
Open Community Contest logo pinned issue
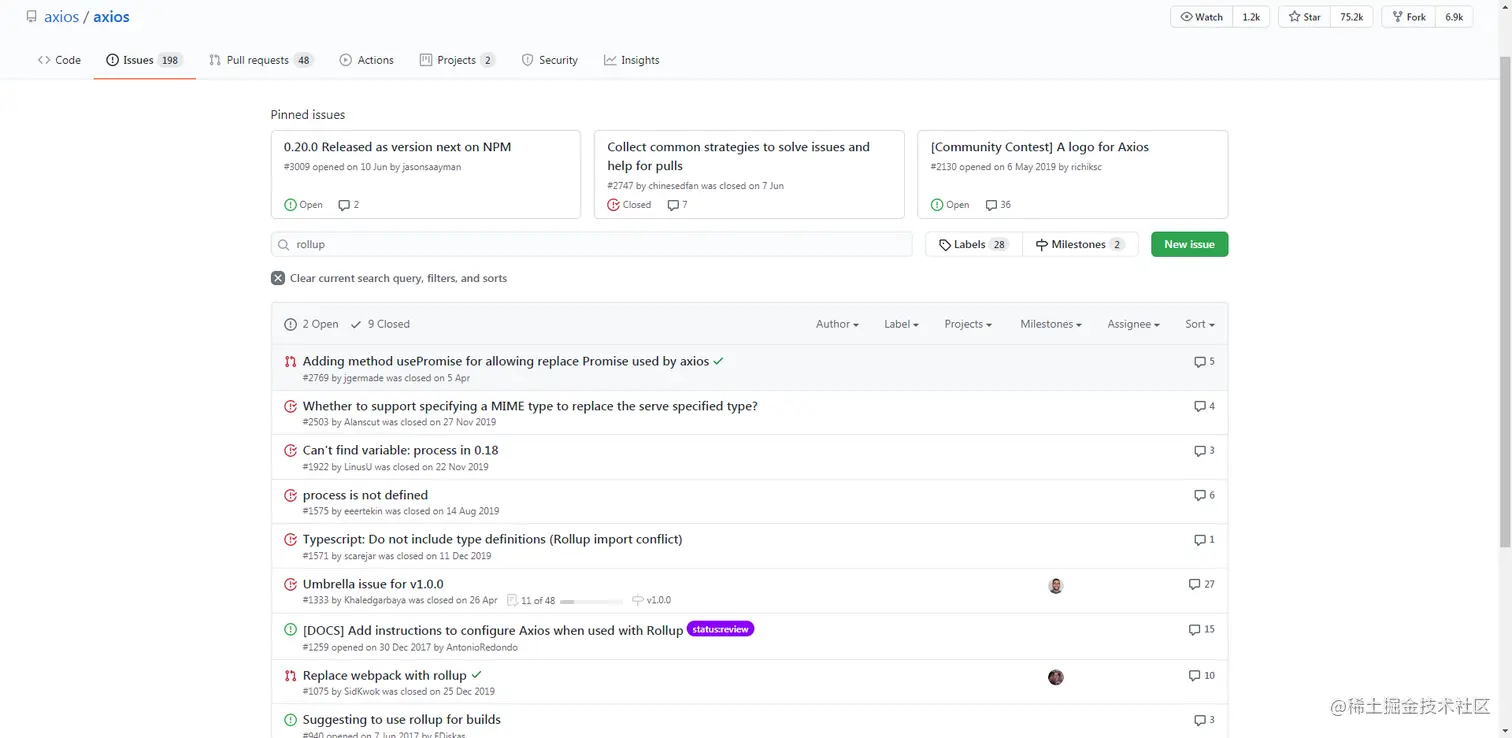[1040, 147]
